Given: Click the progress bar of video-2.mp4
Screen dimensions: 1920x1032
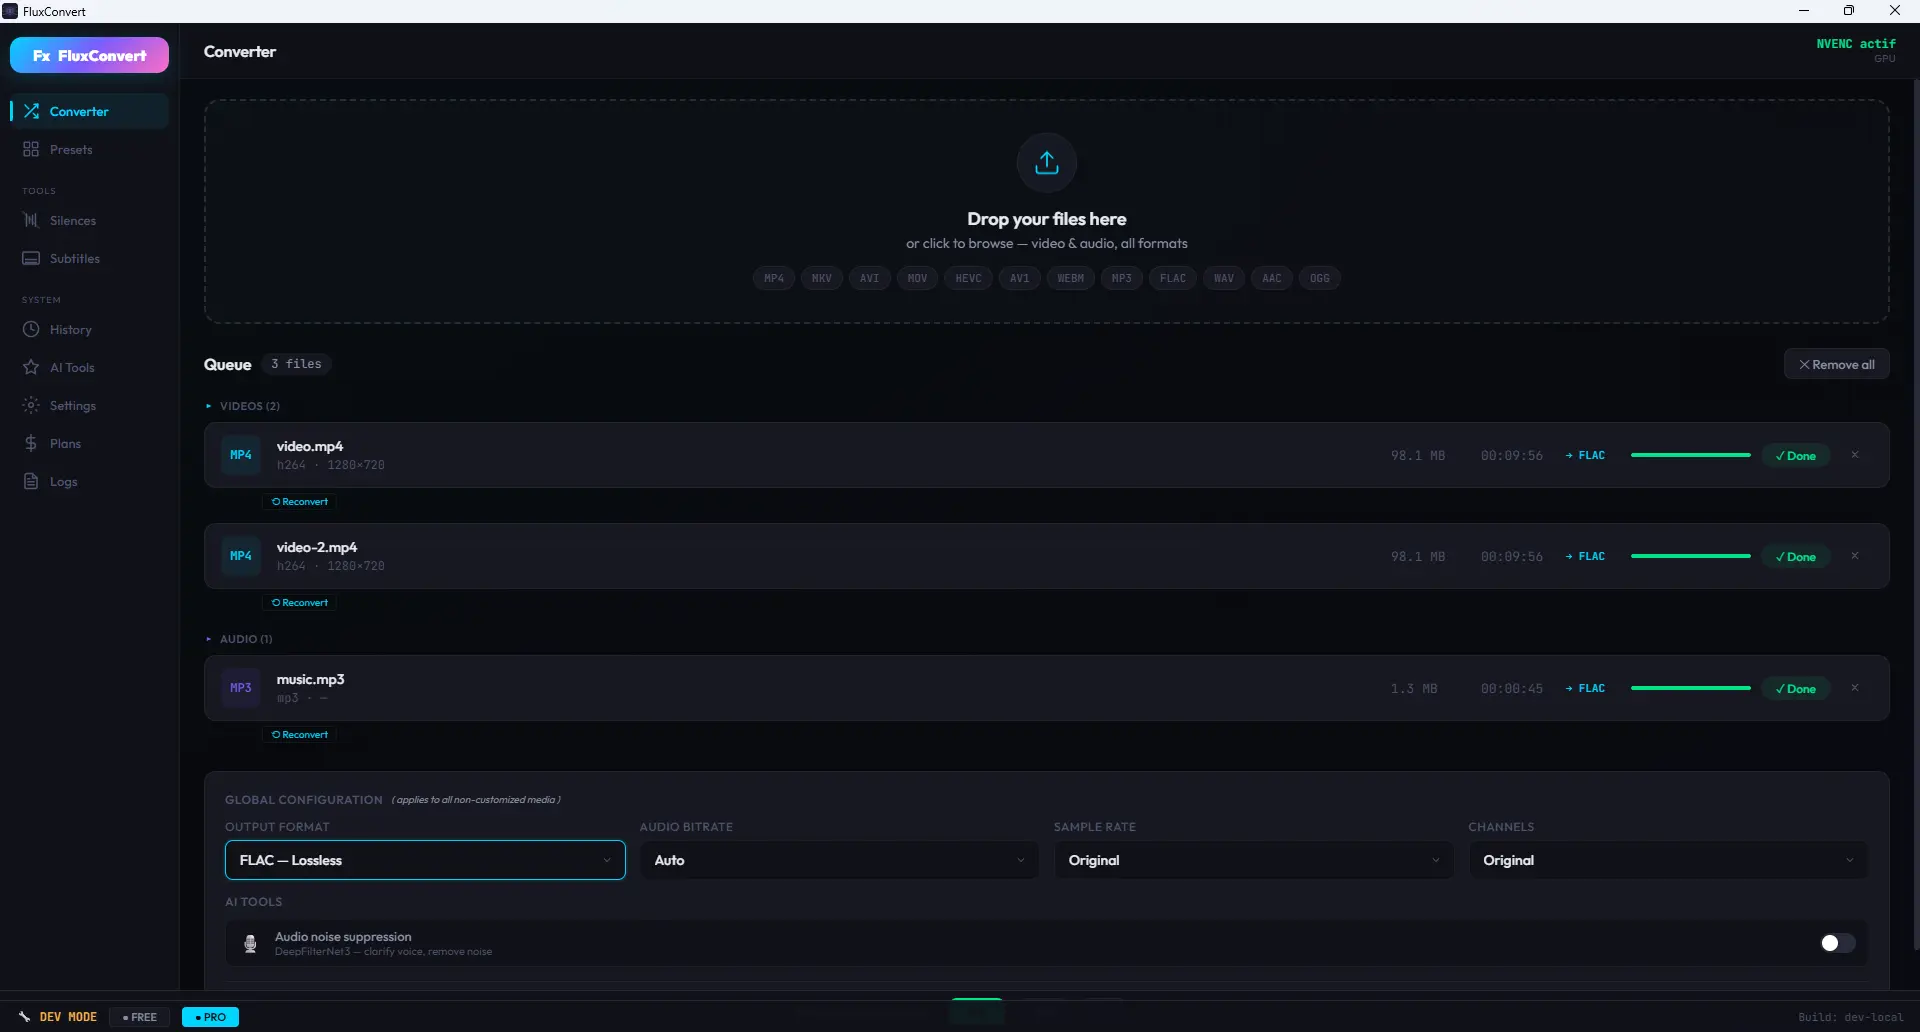Looking at the screenshot, I should pyautogui.click(x=1690, y=556).
